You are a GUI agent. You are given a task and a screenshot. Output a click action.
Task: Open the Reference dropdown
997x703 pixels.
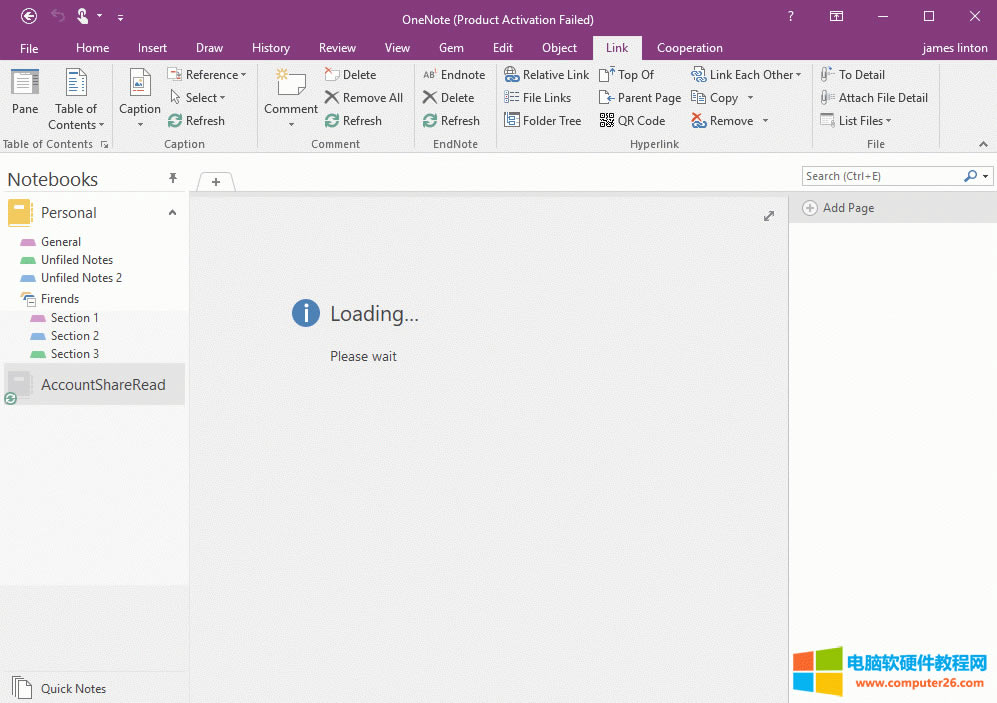(207, 74)
